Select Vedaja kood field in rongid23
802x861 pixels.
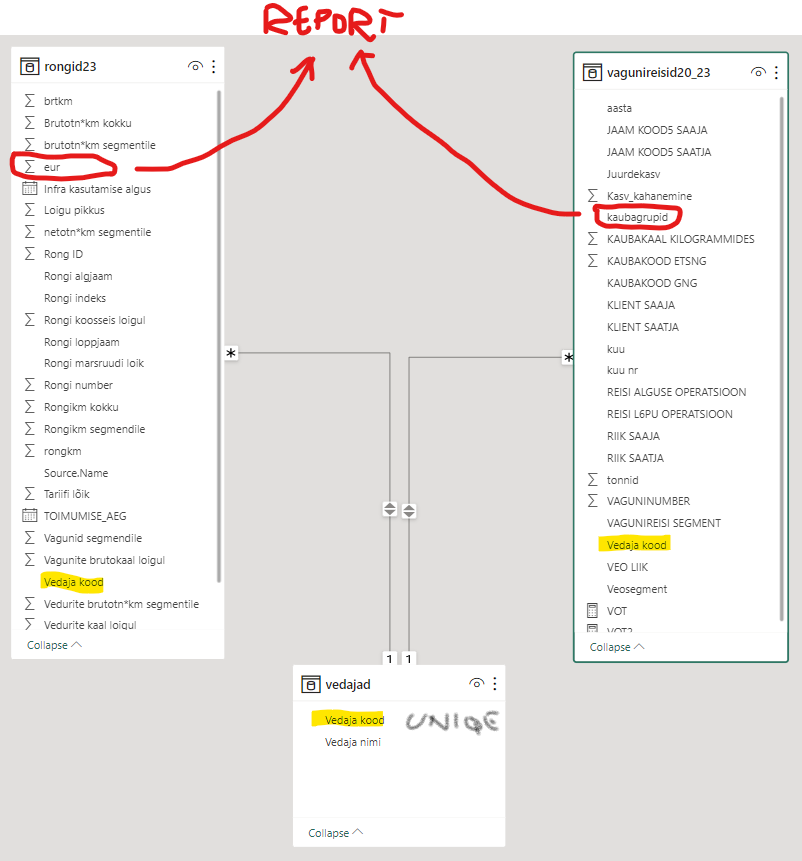click(74, 582)
